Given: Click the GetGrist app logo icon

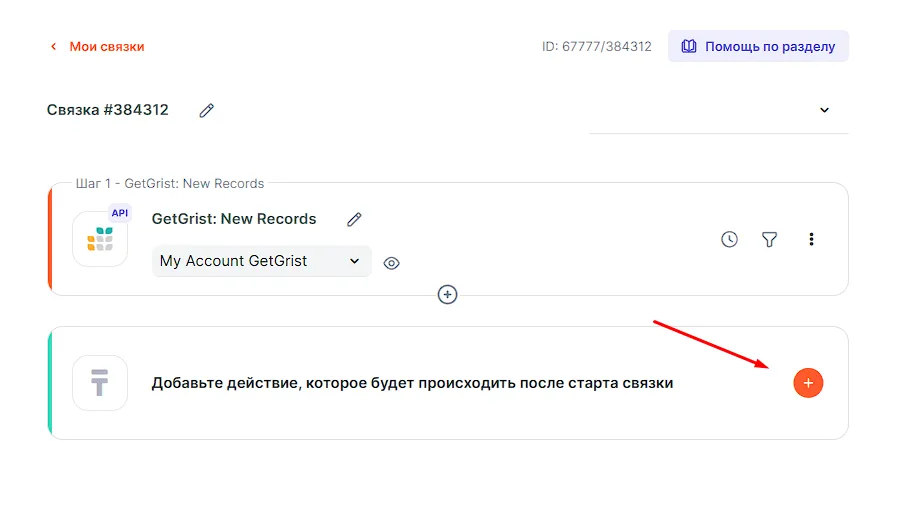Looking at the screenshot, I should pyautogui.click(x=100, y=240).
